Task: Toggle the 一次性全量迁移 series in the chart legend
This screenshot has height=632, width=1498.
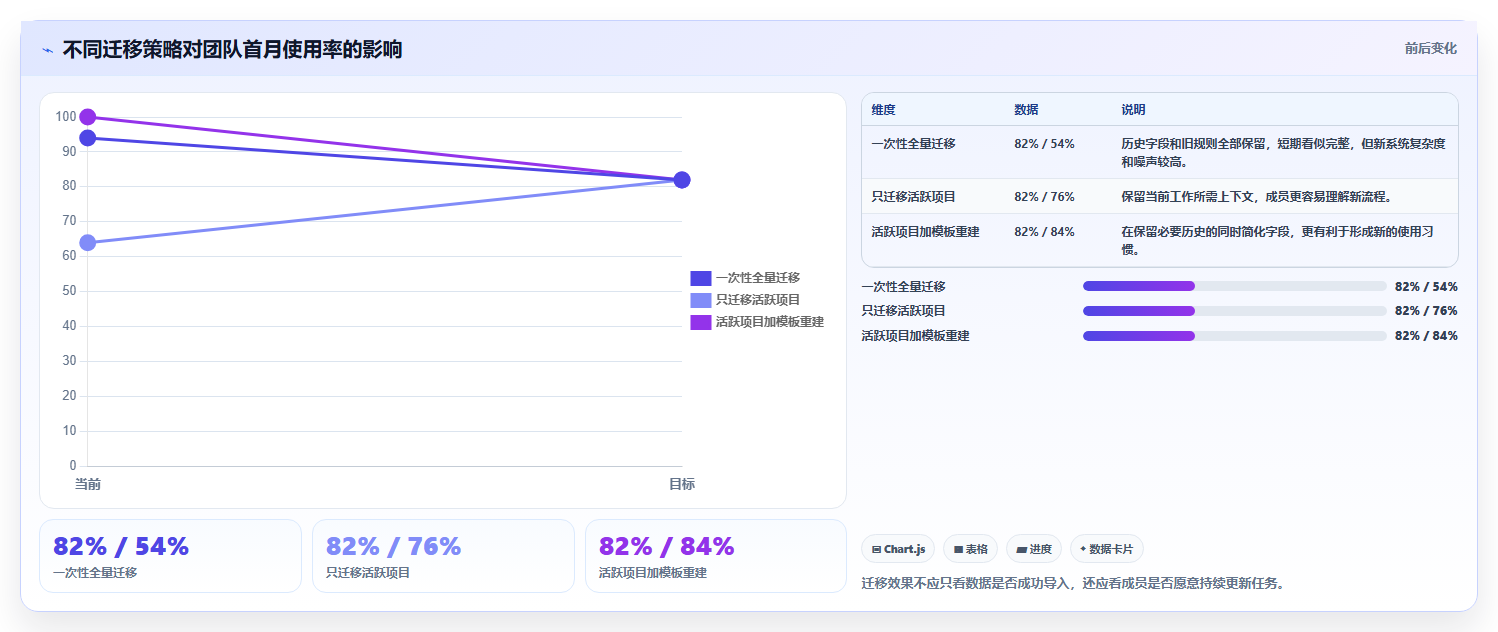Action: 745,278
